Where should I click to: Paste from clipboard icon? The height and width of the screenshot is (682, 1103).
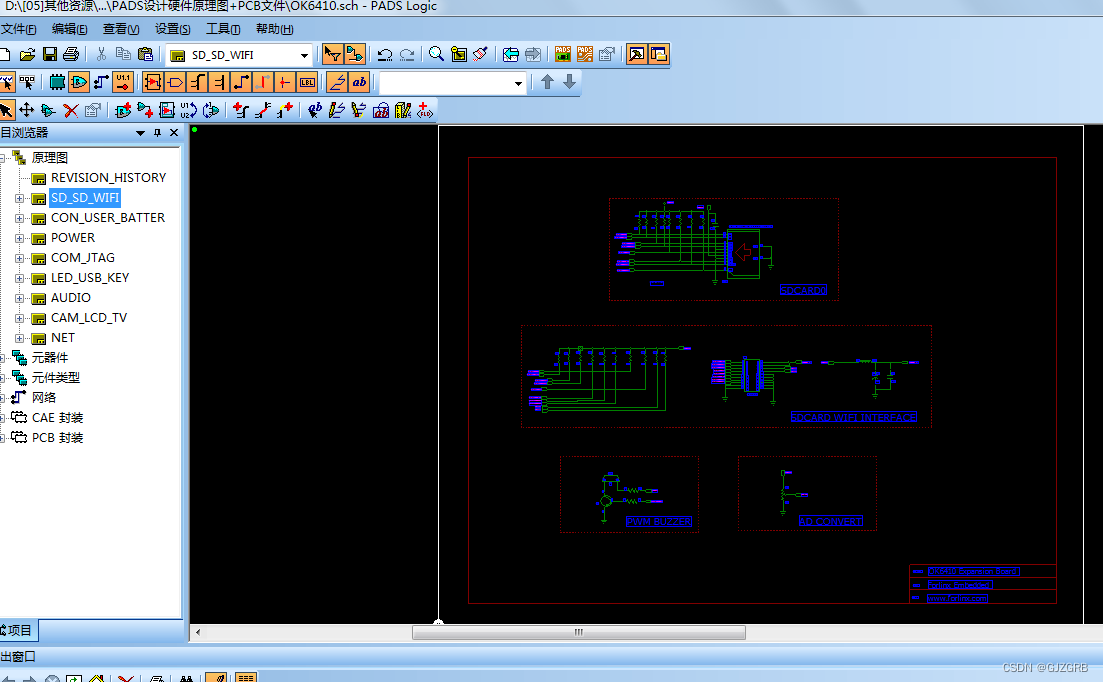click(x=146, y=54)
